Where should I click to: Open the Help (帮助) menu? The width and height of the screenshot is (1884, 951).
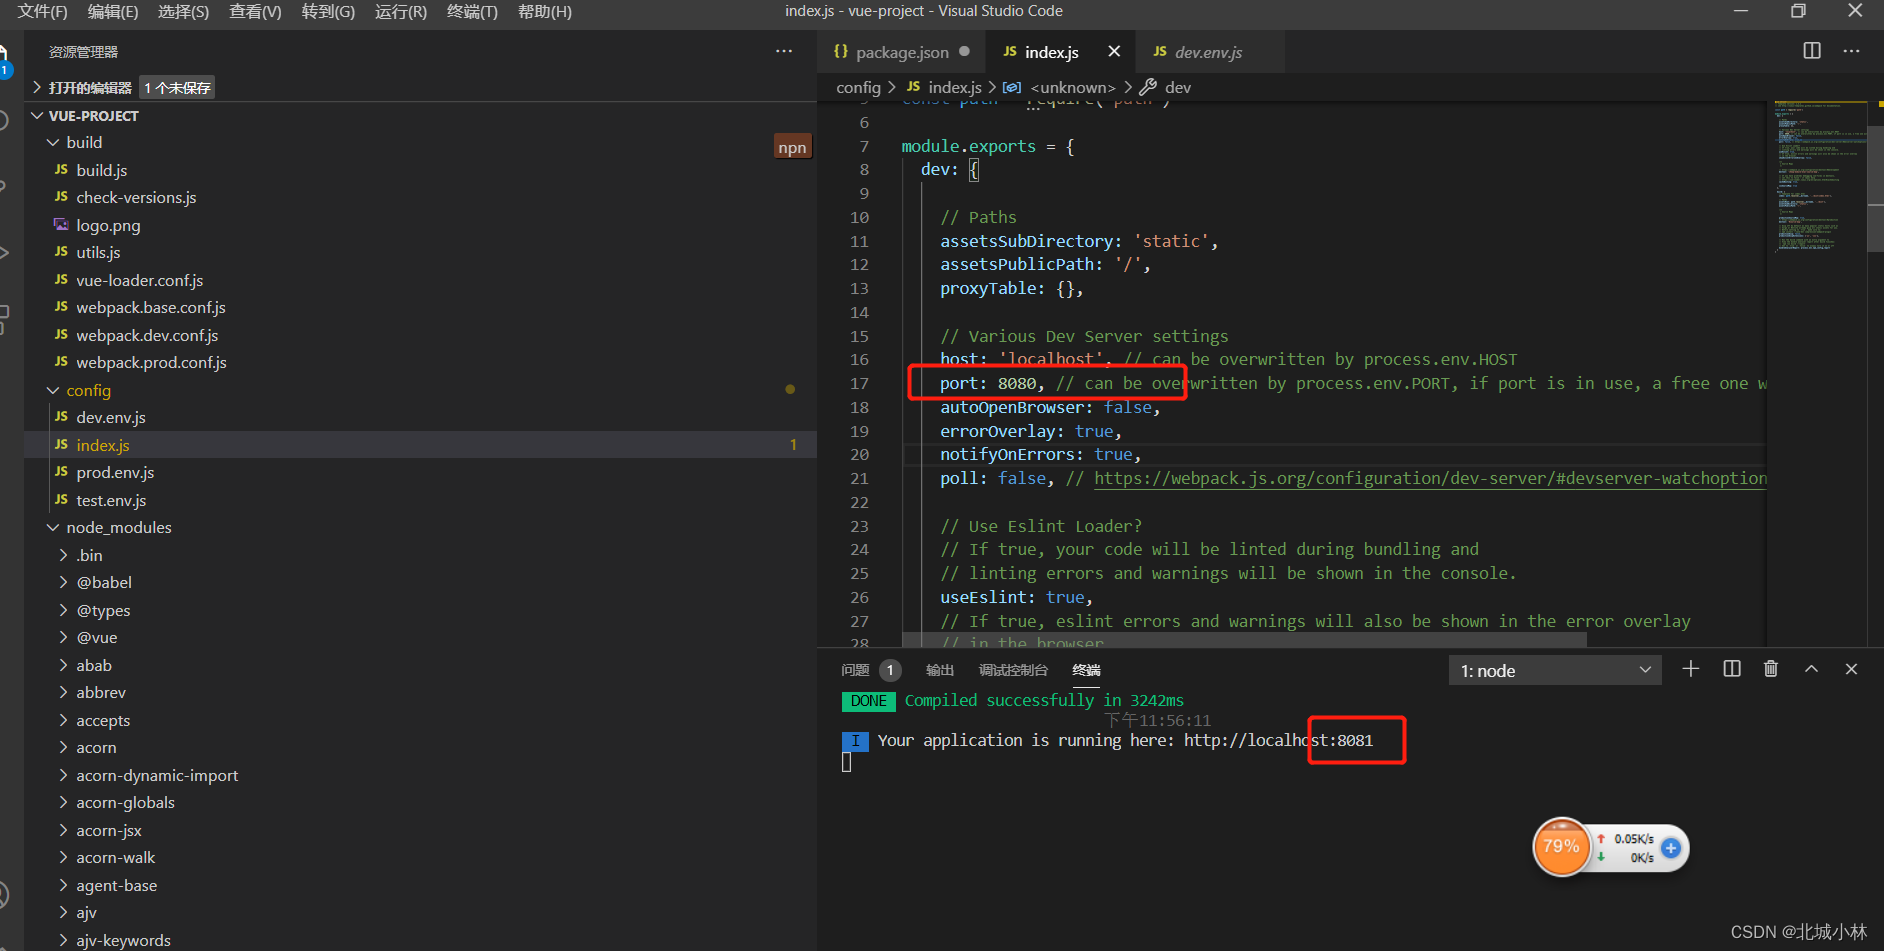pos(545,12)
